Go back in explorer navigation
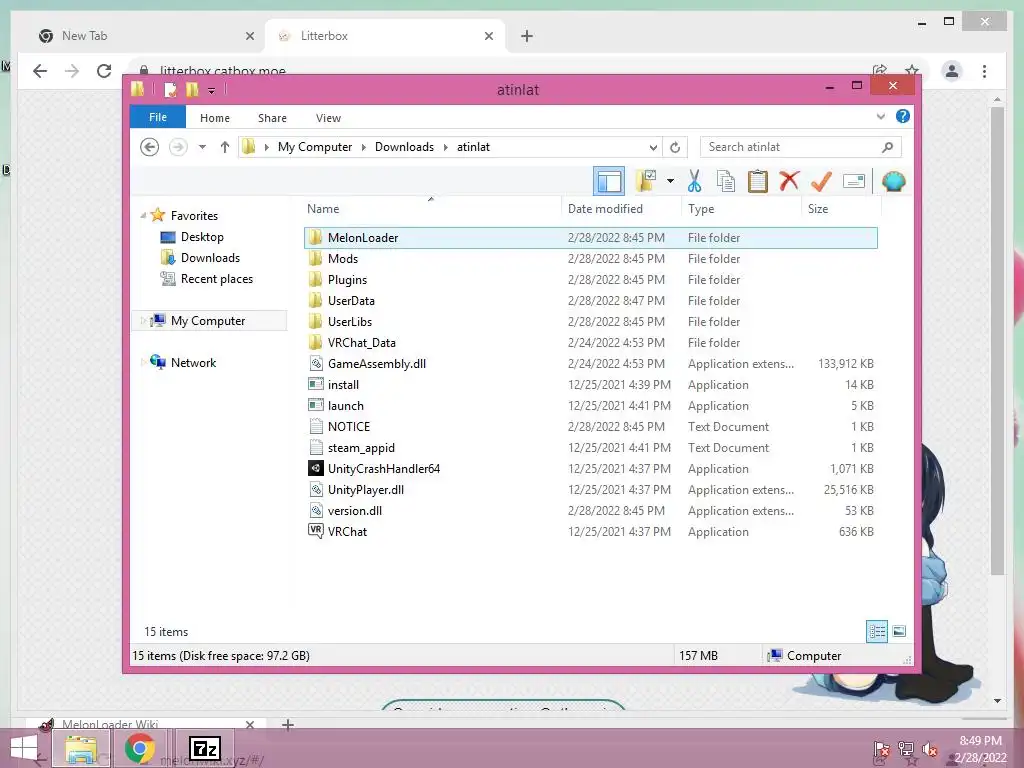Screen dimensions: 1024x768 (150, 147)
